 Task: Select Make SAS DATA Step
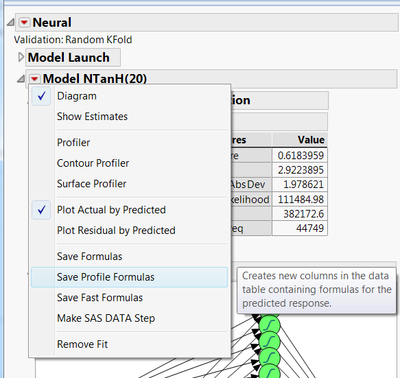(x=130, y=318)
